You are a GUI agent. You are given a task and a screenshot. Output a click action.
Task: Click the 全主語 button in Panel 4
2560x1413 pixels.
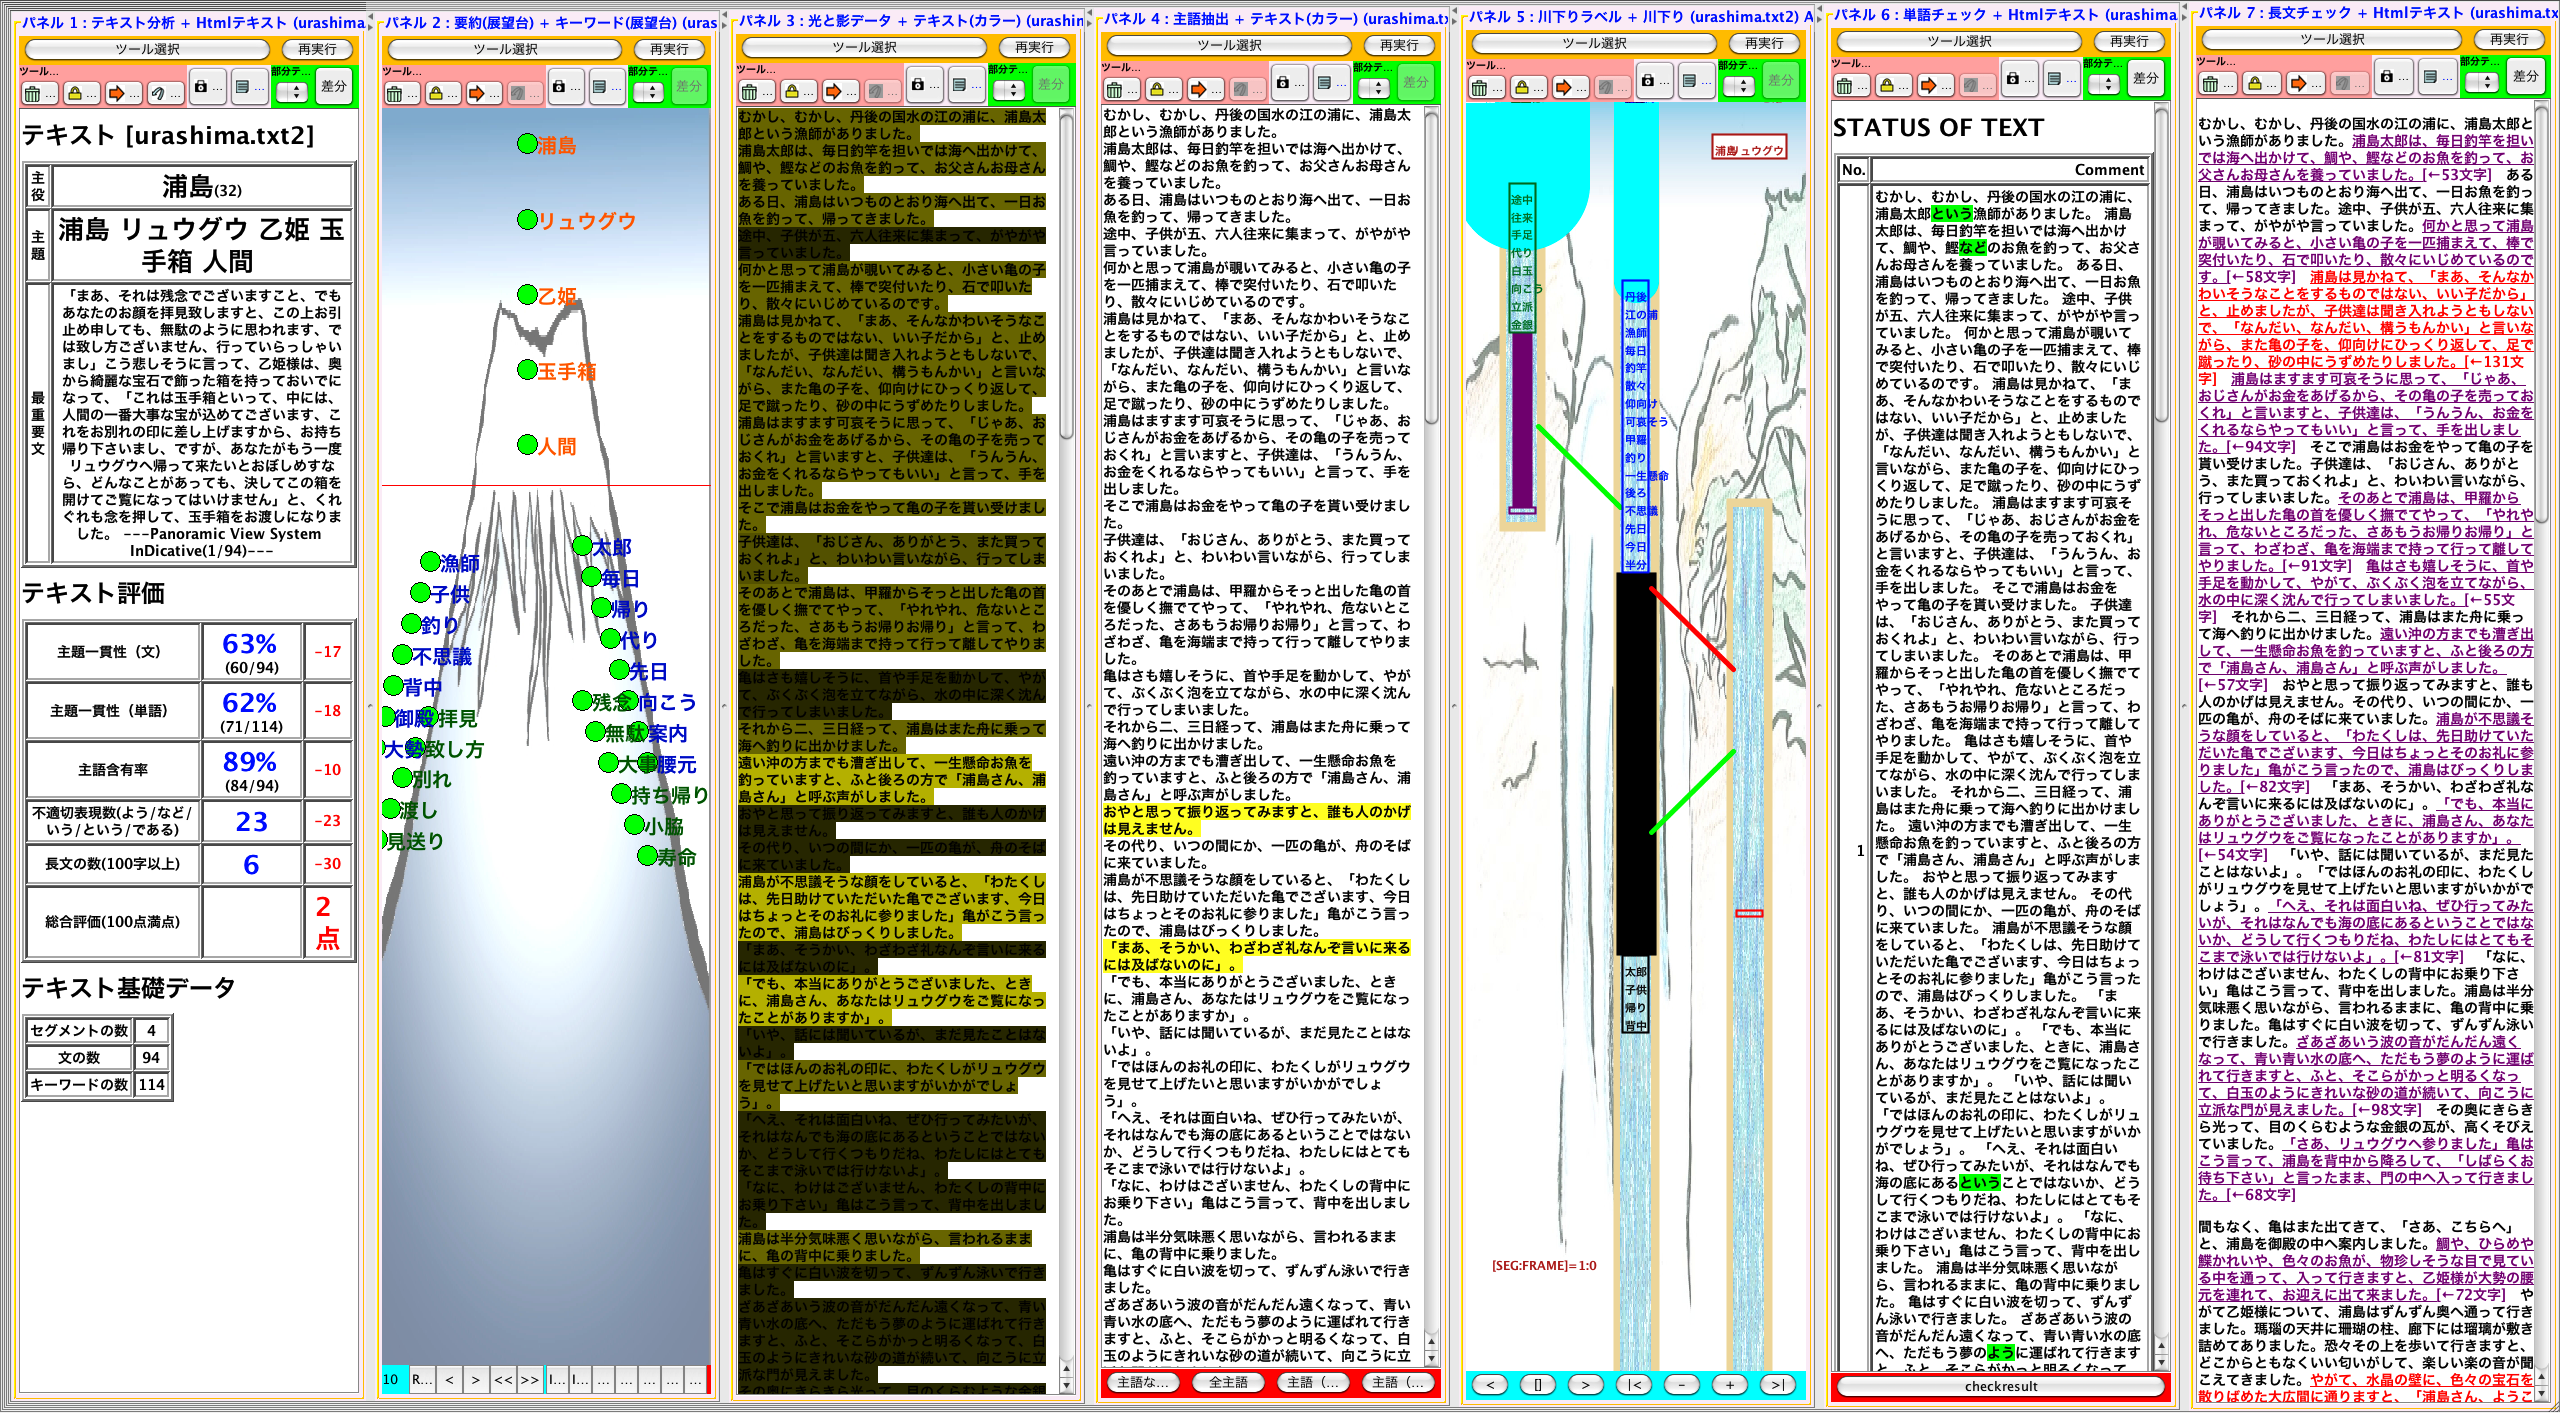click(x=1228, y=1382)
